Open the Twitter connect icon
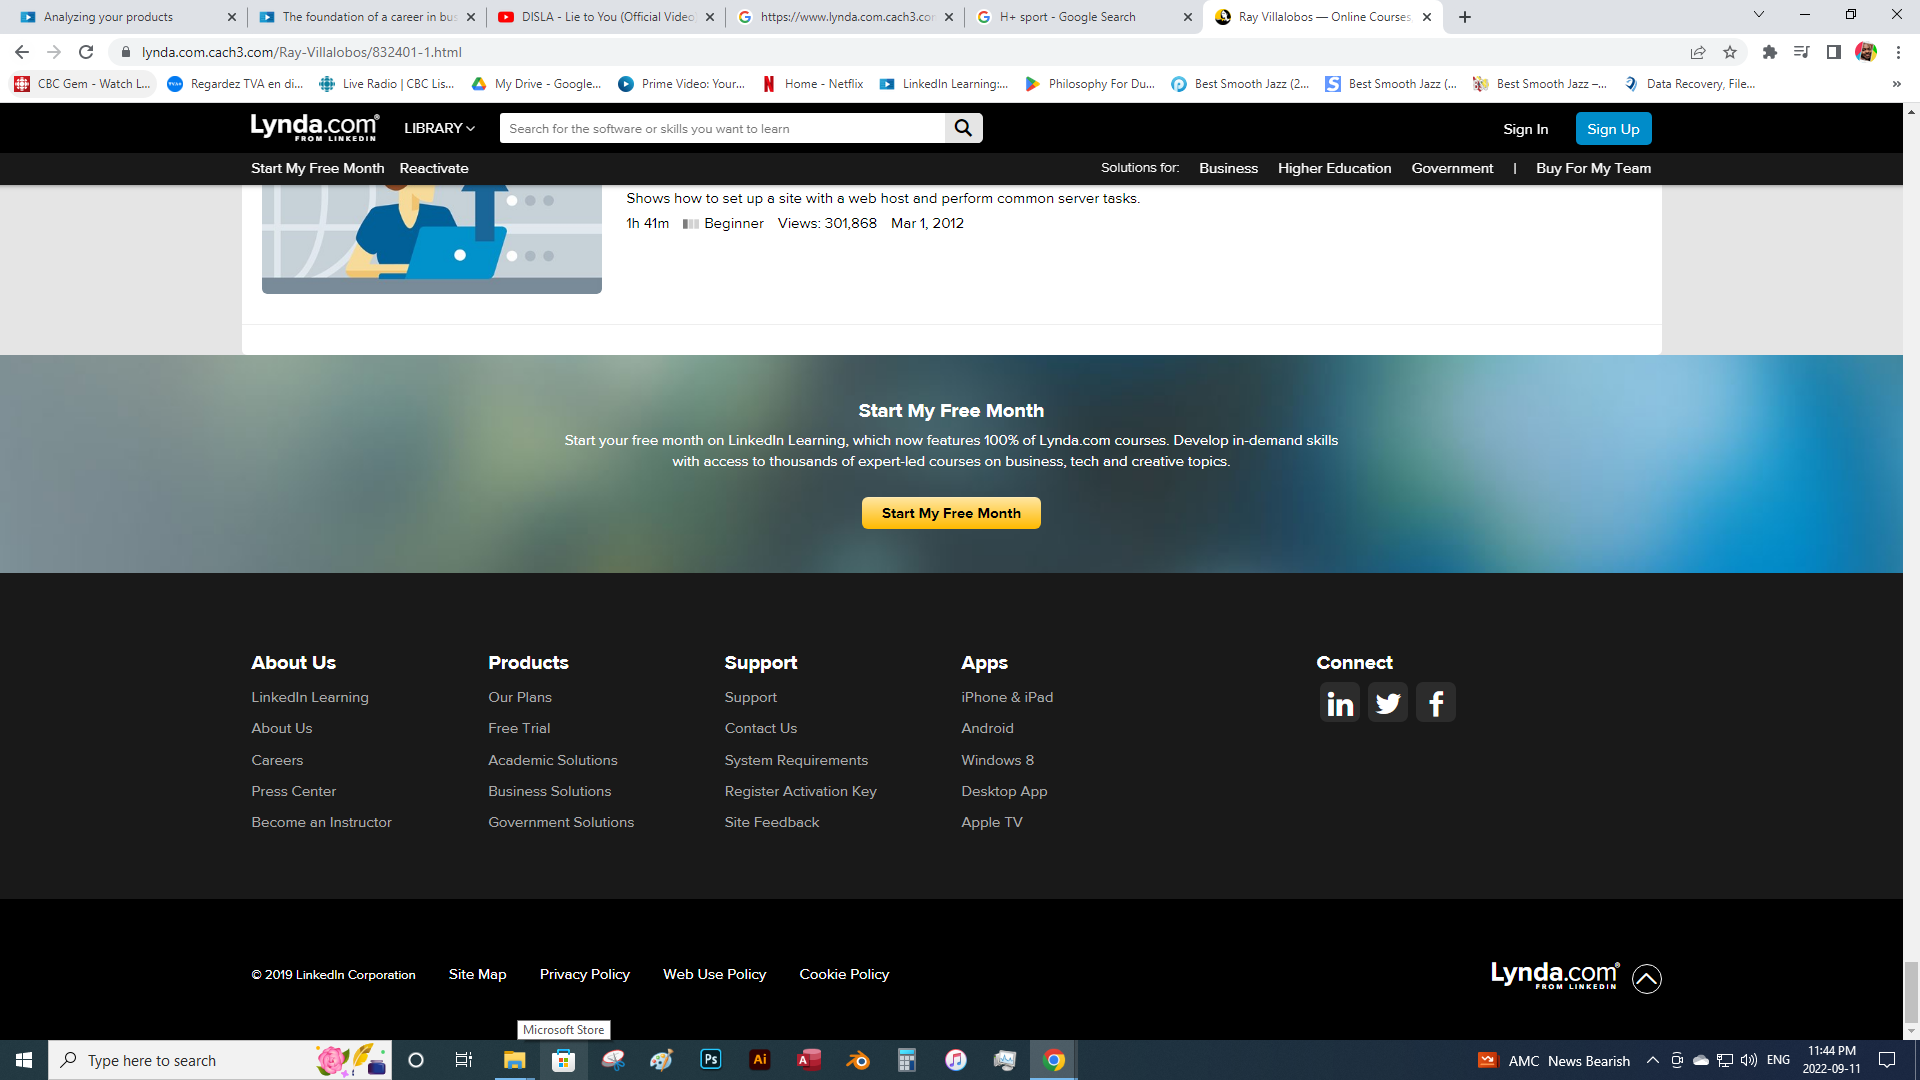The height and width of the screenshot is (1080, 1920). (x=1387, y=703)
